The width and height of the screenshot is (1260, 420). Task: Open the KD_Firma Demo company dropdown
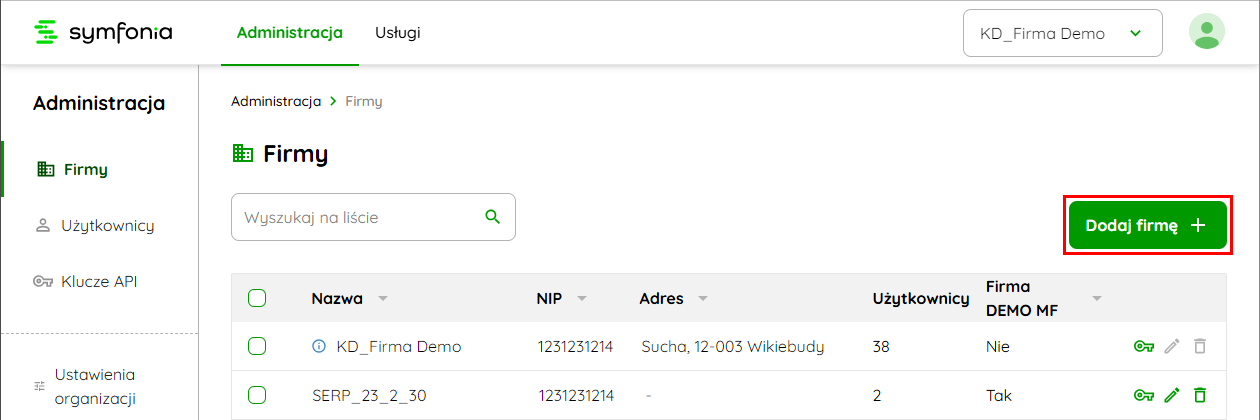click(1062, 33)
